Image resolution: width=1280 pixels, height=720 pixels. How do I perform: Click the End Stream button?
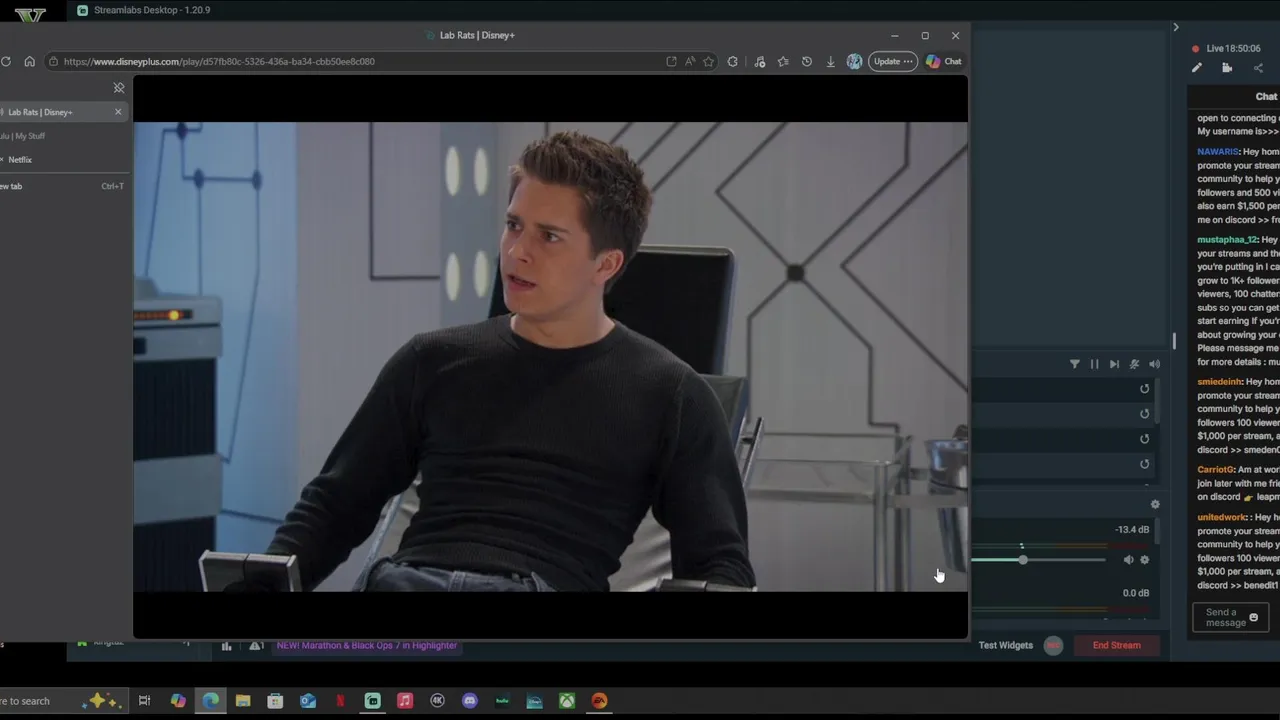1116,645
